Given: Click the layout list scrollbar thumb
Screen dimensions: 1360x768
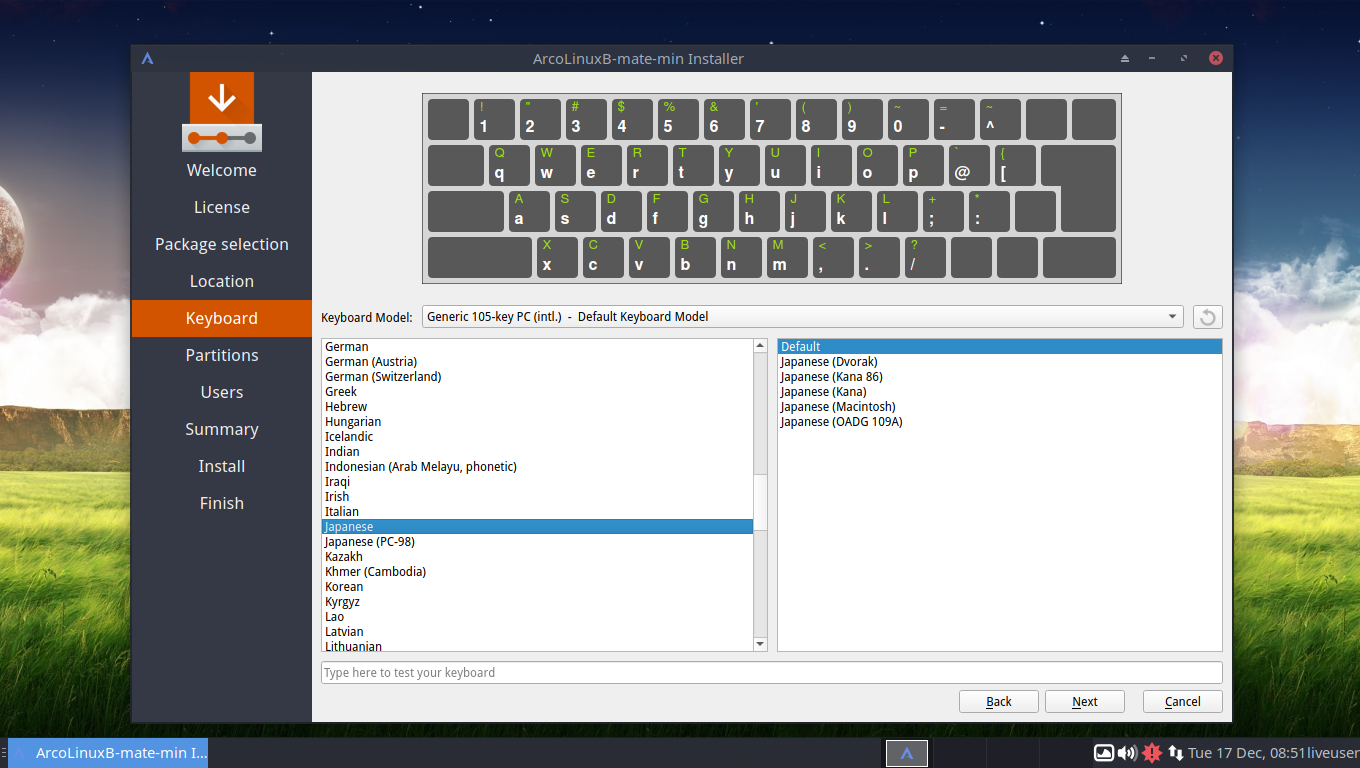Looking at the screenshot, I should point(760,502).
